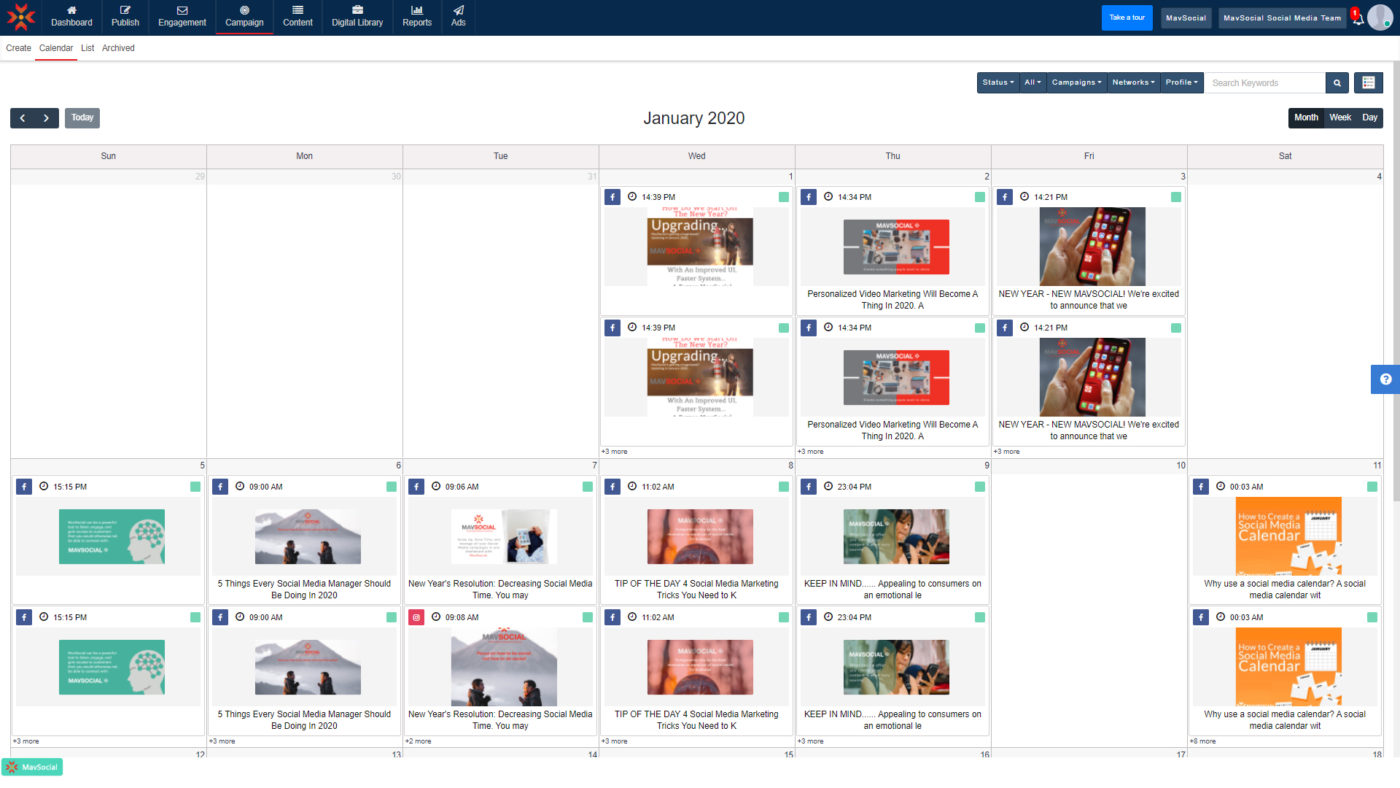This screenshot has width=1400, height=788.
Task: Switch to grid list view icon
Action: coord(1368,83)
